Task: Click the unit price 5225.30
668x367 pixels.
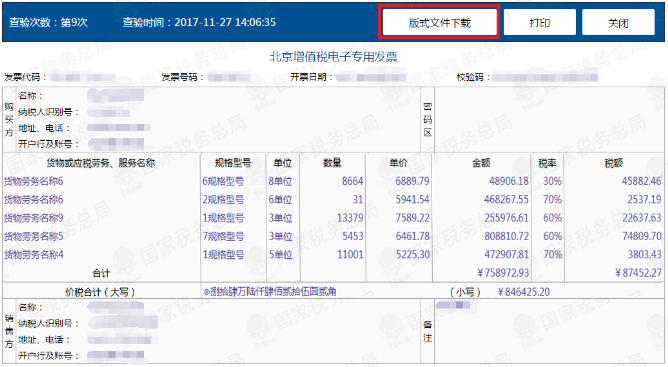Action: point(412,255)
